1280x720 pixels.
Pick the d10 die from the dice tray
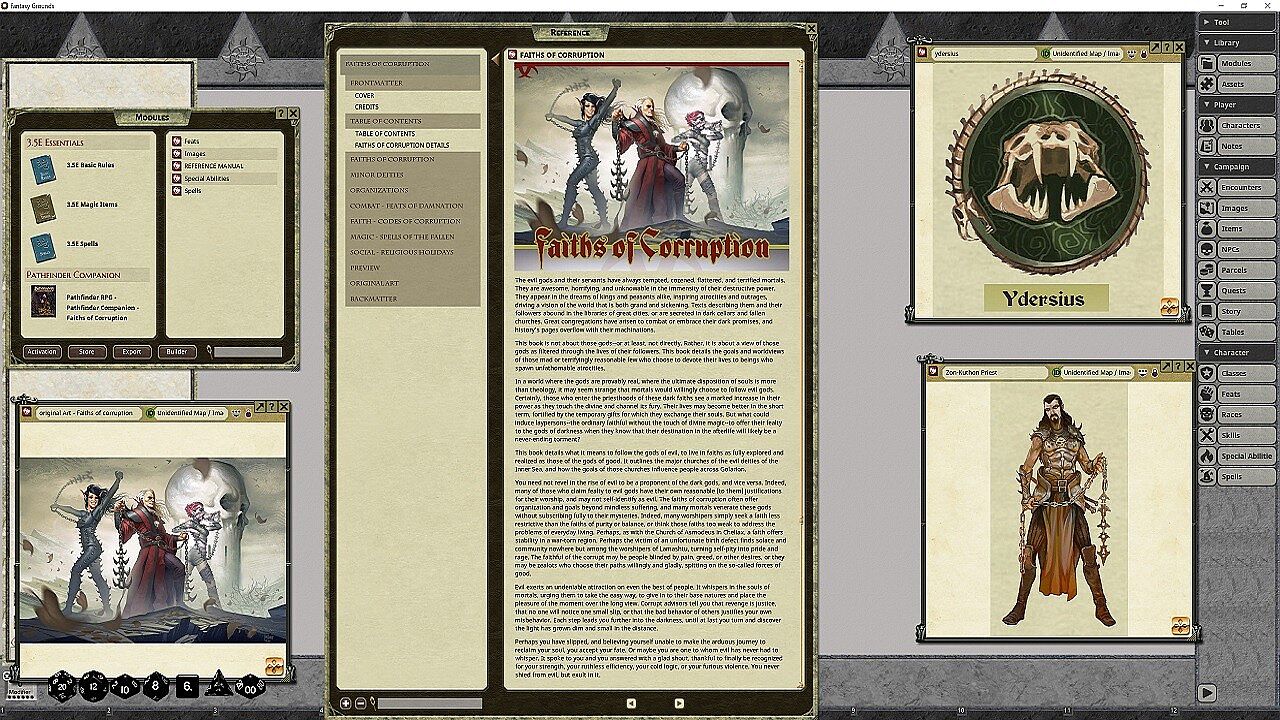(125, 687)
